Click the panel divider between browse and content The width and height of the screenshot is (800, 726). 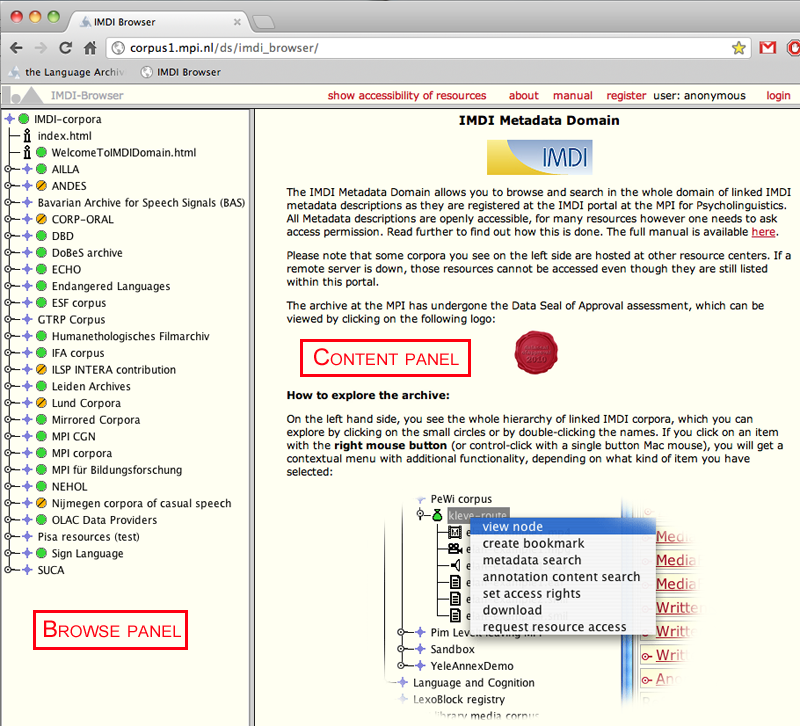coord(252,417)
